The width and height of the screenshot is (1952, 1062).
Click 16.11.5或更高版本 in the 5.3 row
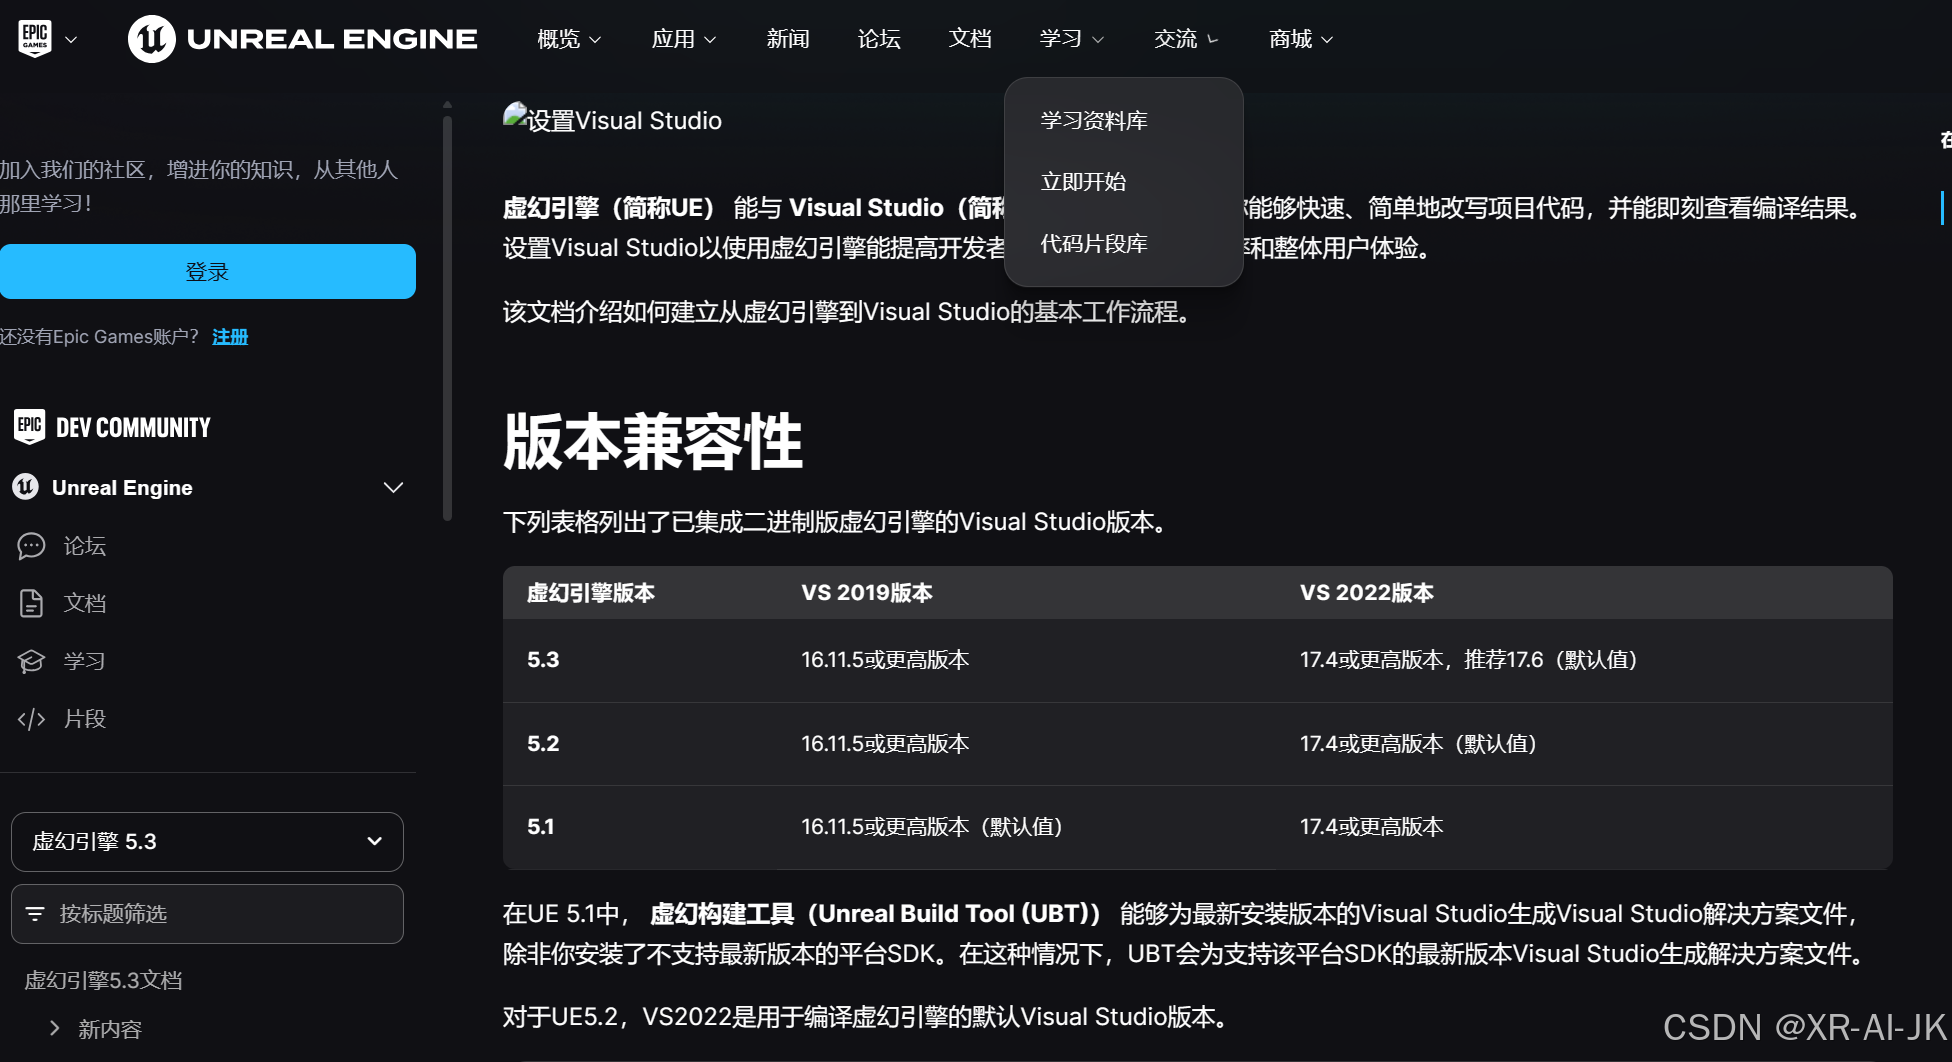(x=885, y=660)
